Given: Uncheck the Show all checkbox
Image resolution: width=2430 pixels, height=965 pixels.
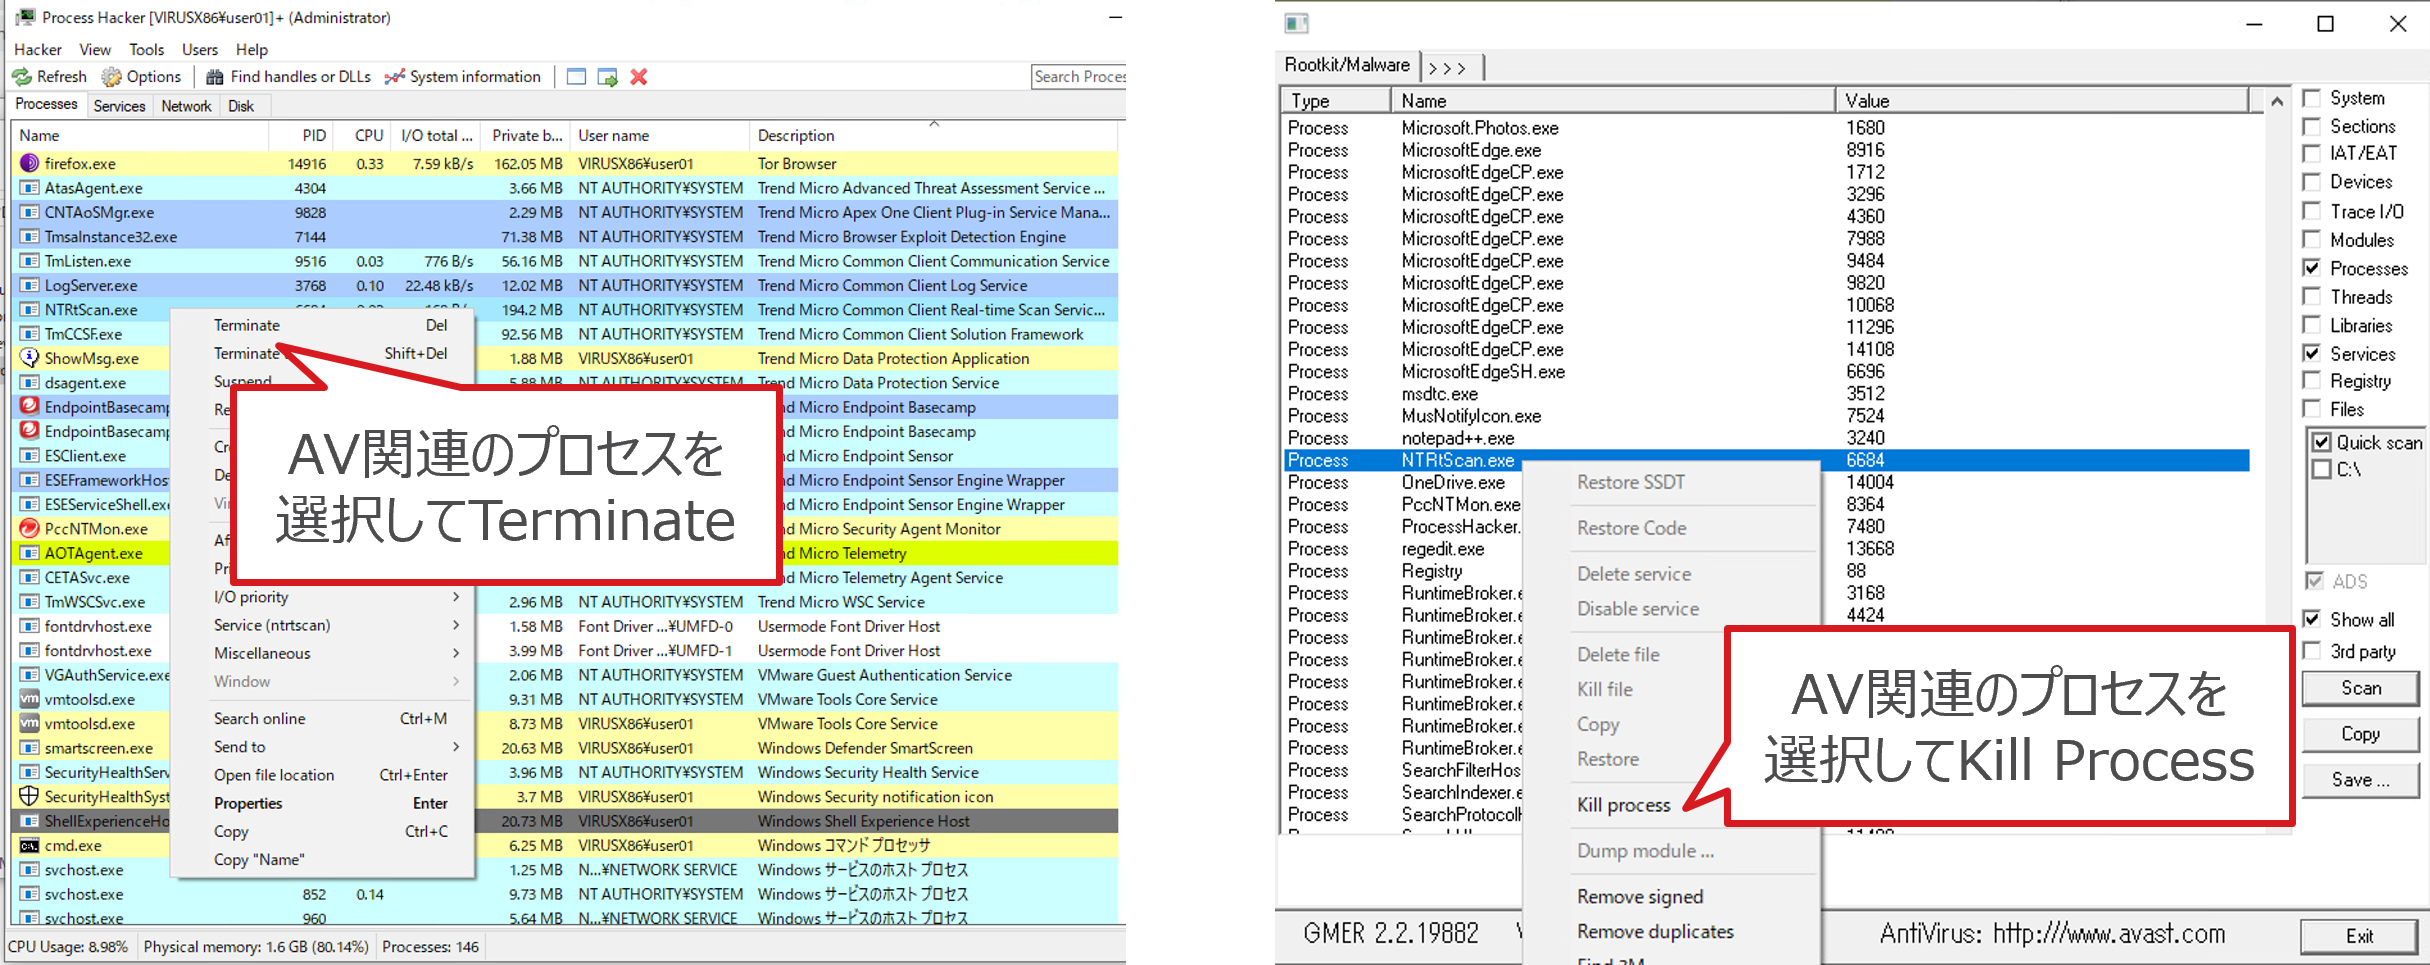Looking at the screenshot, I should (2311, 619).
